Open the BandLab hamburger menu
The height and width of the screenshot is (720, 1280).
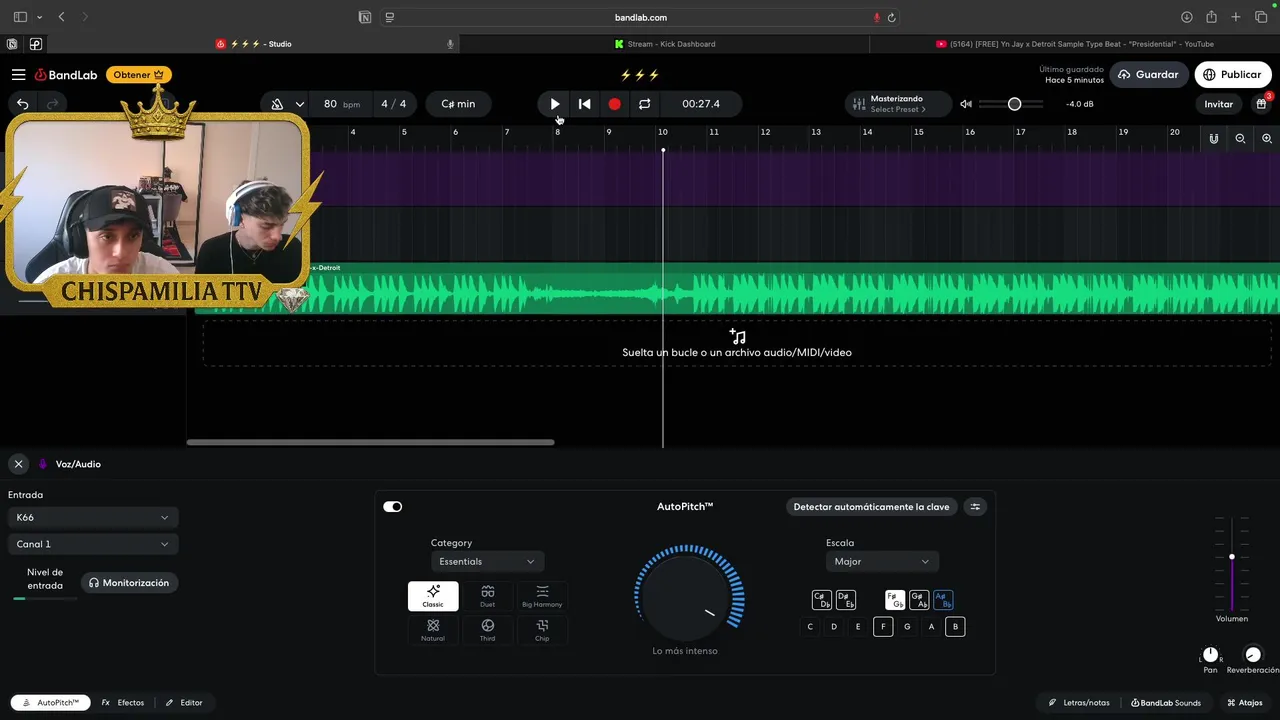point(18,75)
